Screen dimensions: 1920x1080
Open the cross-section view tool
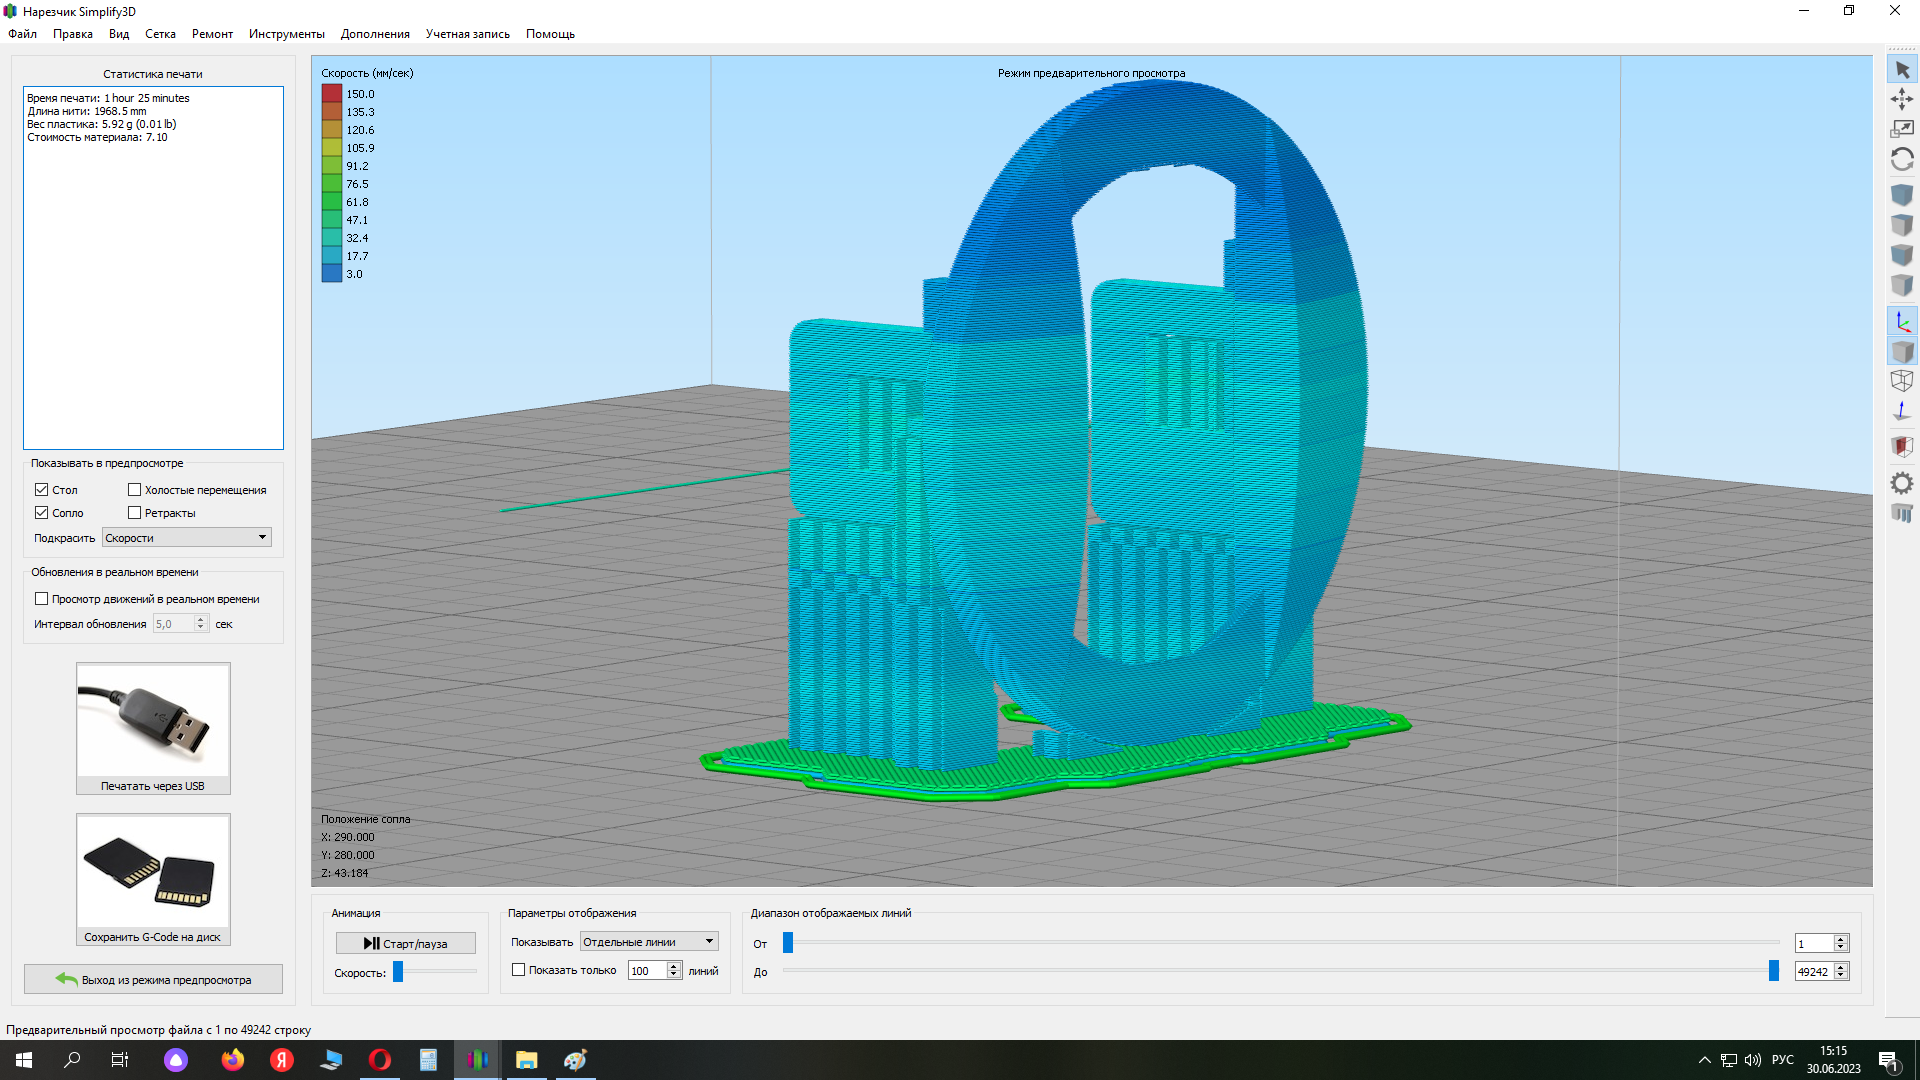click(1902, 446)
